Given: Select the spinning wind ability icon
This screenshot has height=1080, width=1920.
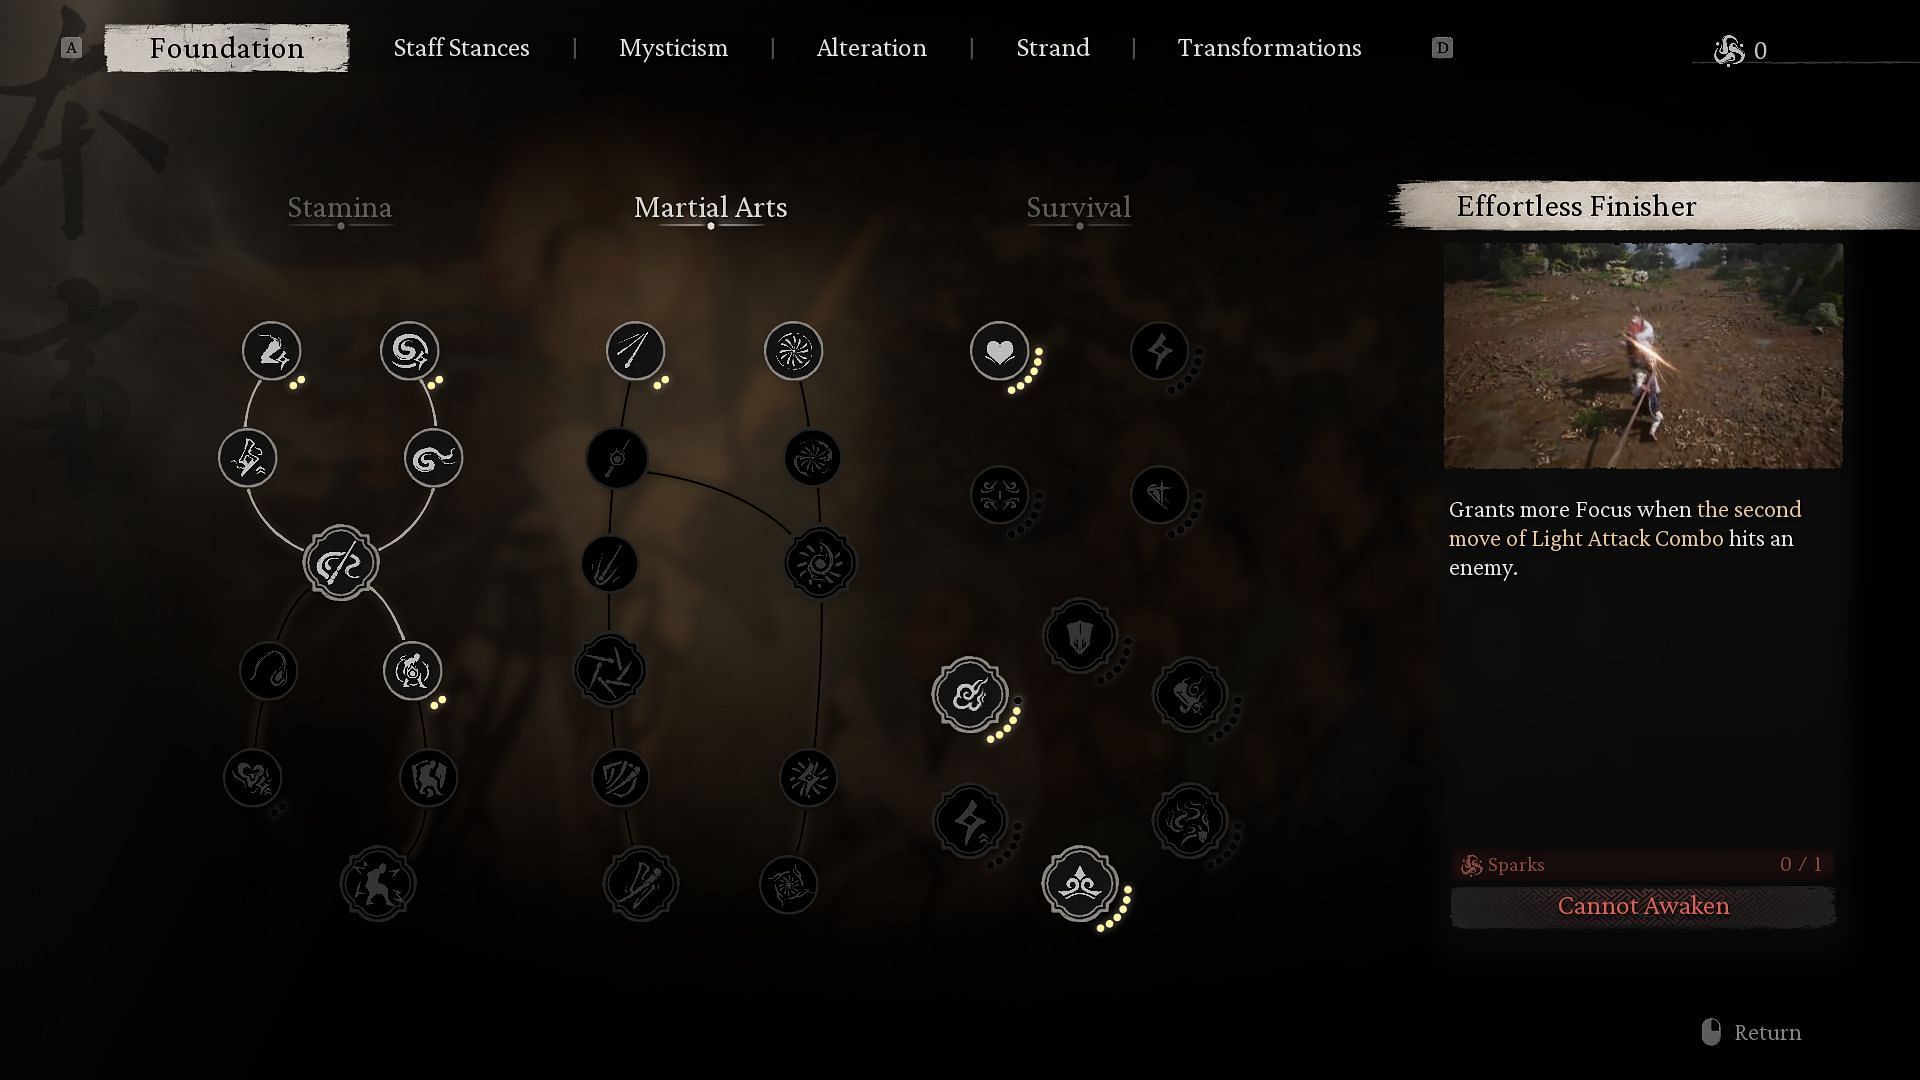Looking at the screenshot, I should 791,351.
